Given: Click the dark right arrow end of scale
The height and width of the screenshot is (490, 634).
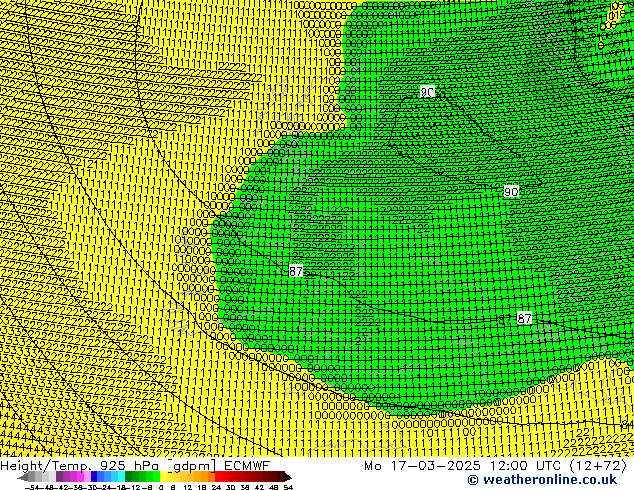Looking at the screenshot, I should click(288, 478).
